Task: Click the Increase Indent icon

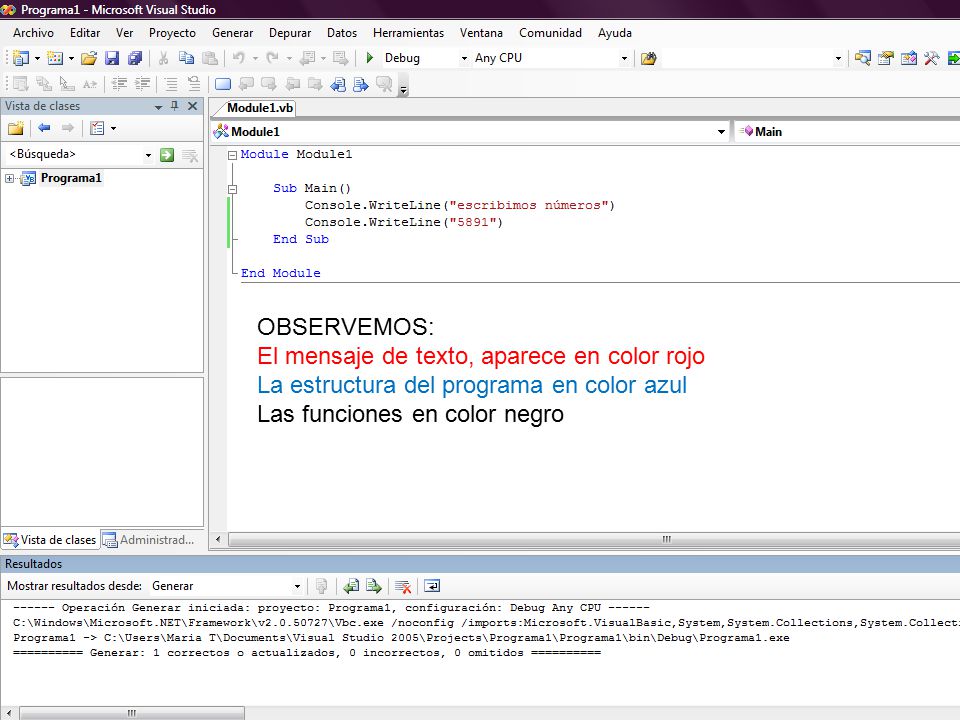Action: pos(143,84)
